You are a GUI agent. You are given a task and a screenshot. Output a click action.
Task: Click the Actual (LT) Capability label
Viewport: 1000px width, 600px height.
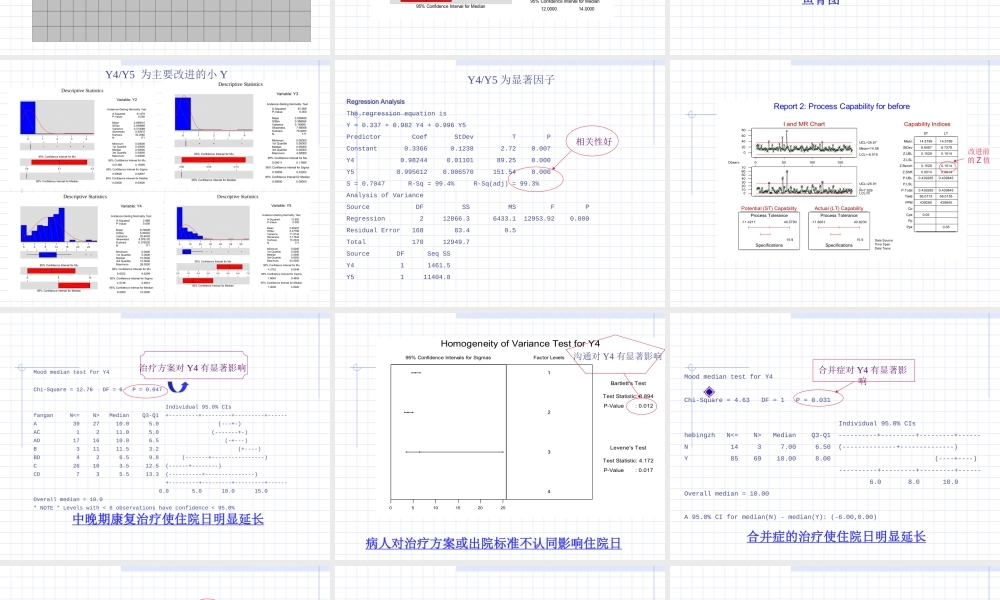[838, 209]
